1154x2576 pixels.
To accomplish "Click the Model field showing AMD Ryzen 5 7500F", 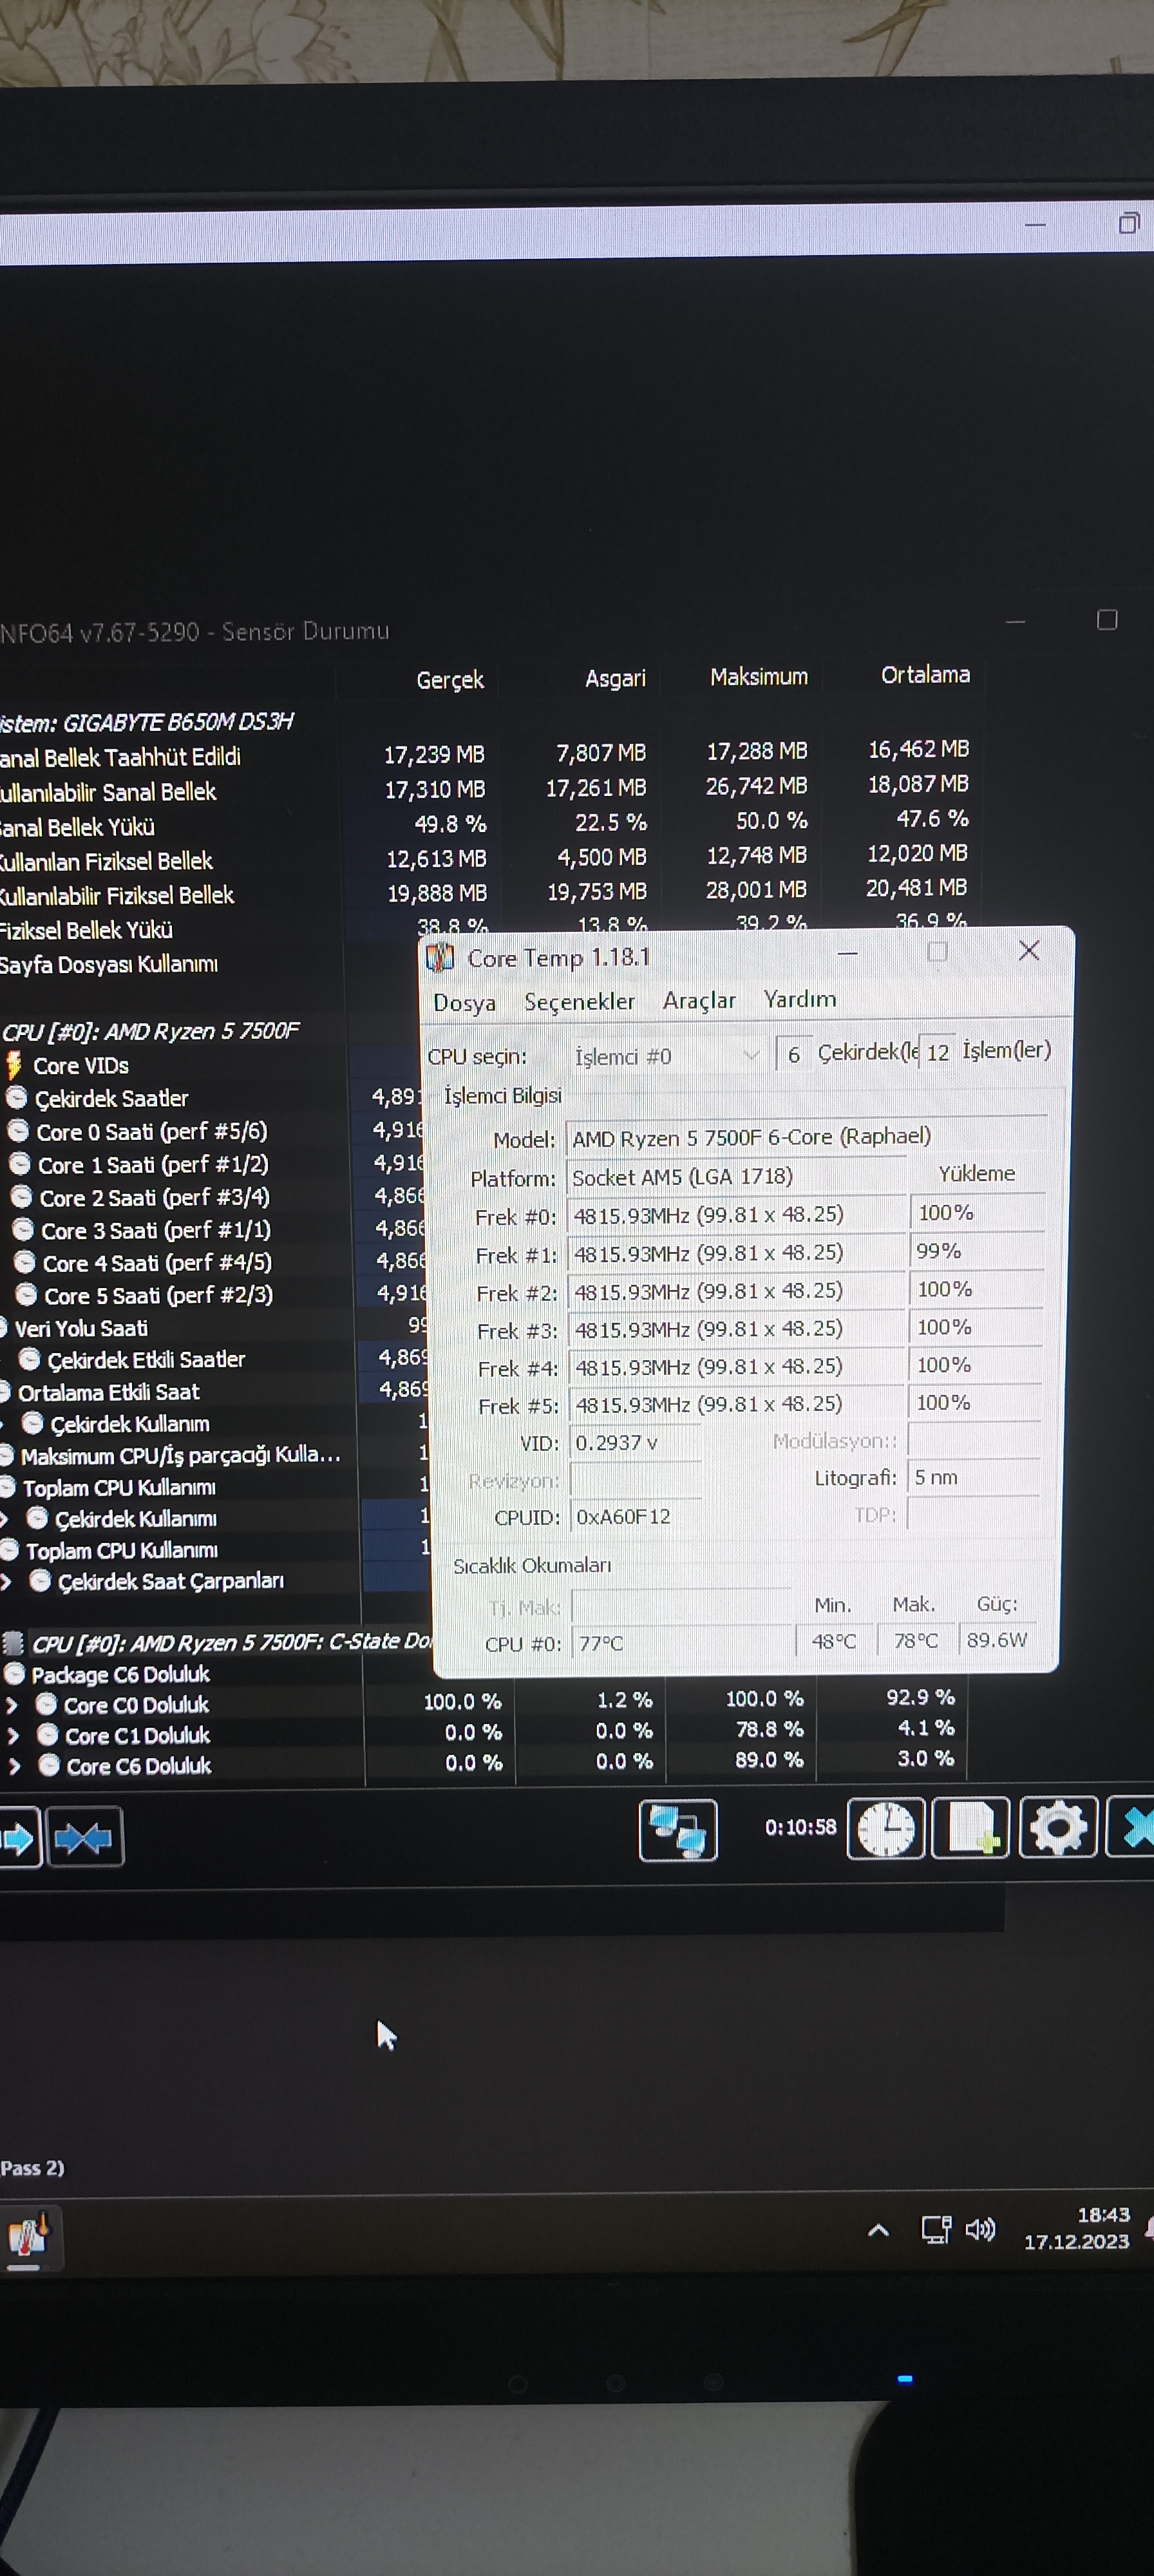I will pyautogui.click(x=806, y=1136).
